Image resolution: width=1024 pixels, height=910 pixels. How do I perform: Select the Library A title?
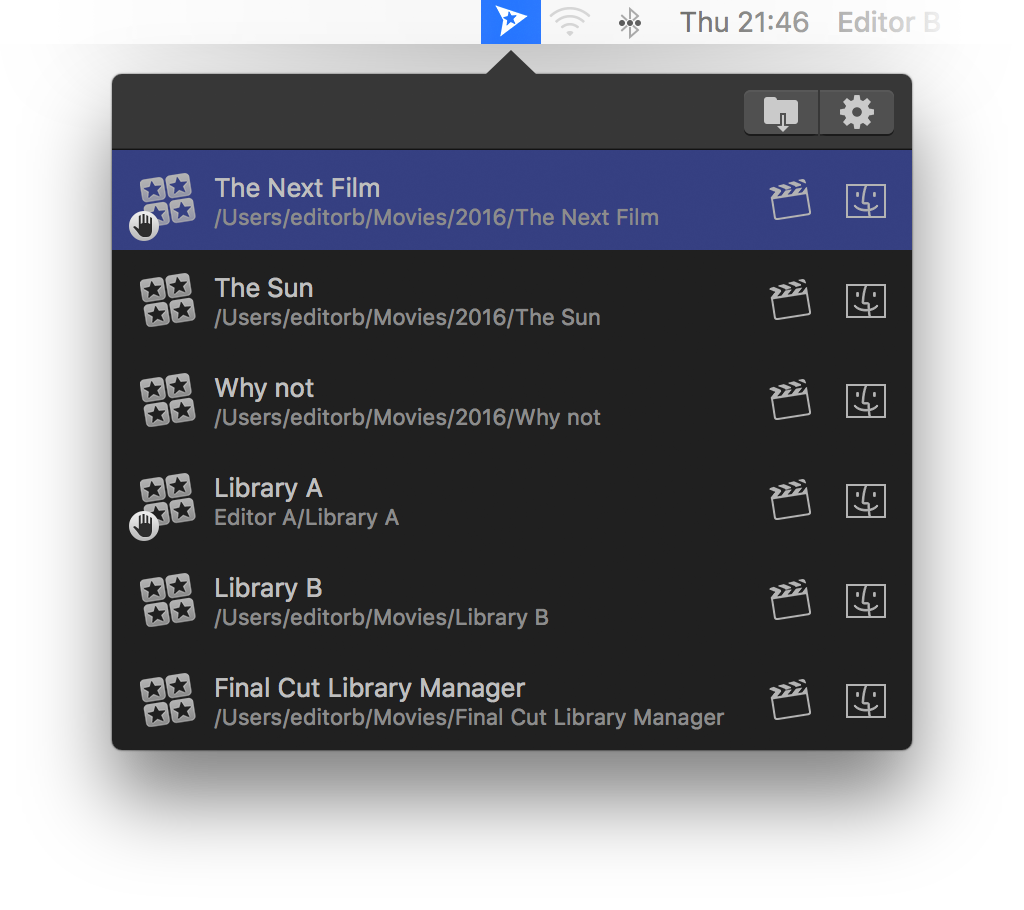point(268,488)
